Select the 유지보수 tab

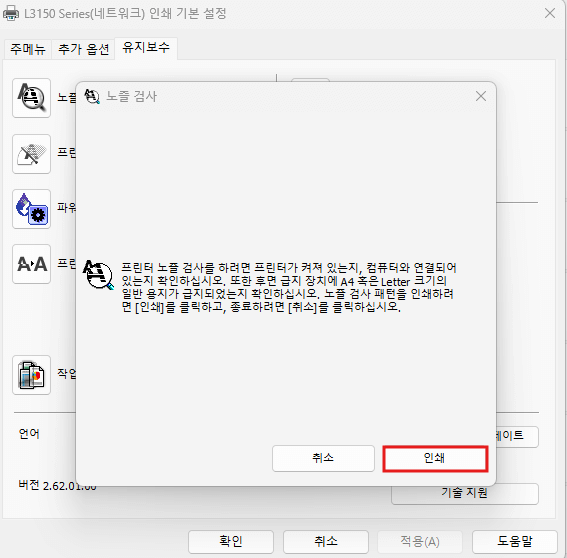146,47
